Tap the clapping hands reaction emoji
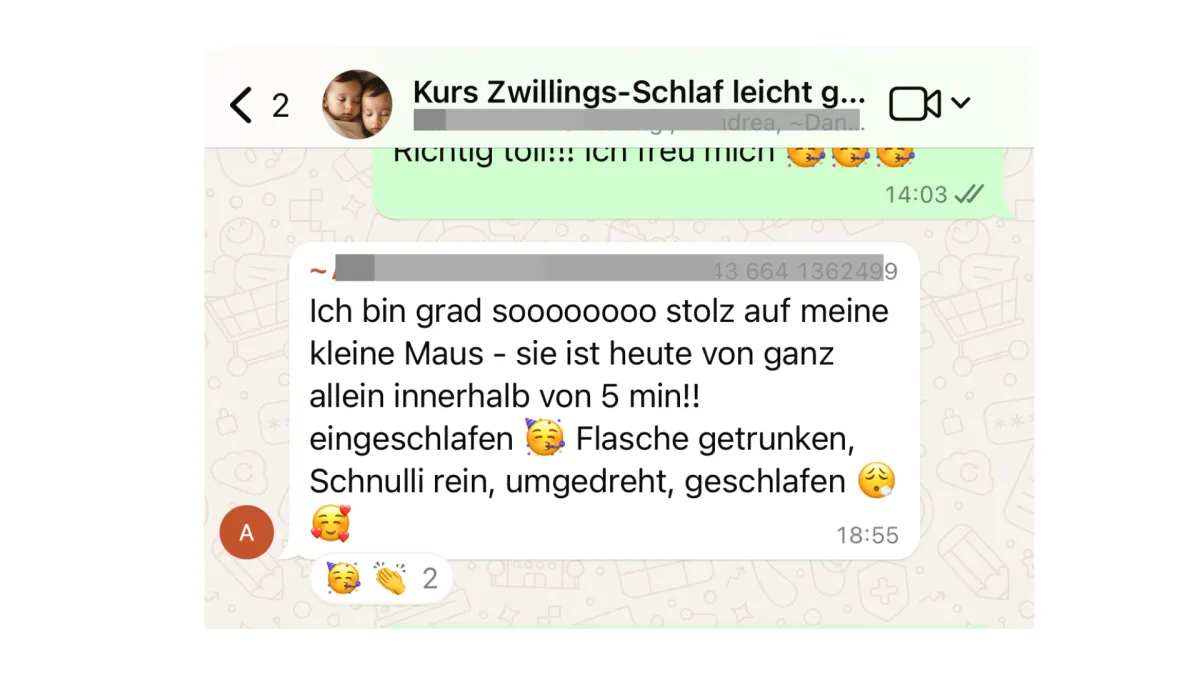1200x675 pixels. click(x=390, y=578)
